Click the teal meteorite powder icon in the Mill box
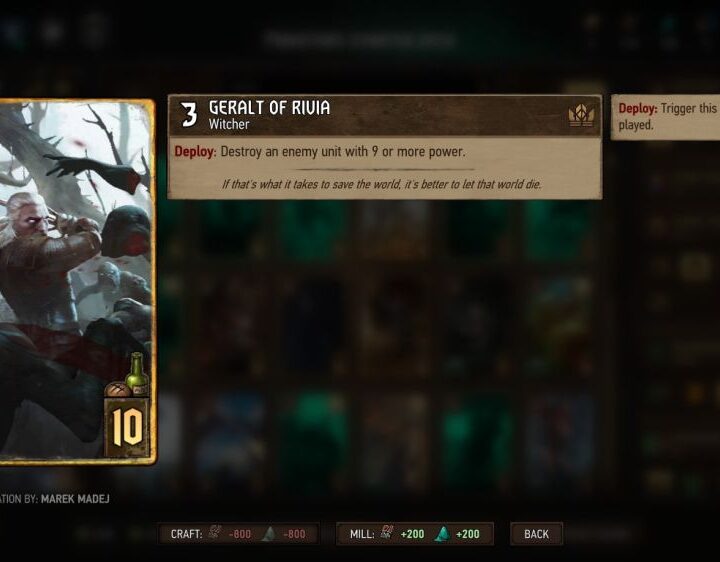 pos(442,534)
